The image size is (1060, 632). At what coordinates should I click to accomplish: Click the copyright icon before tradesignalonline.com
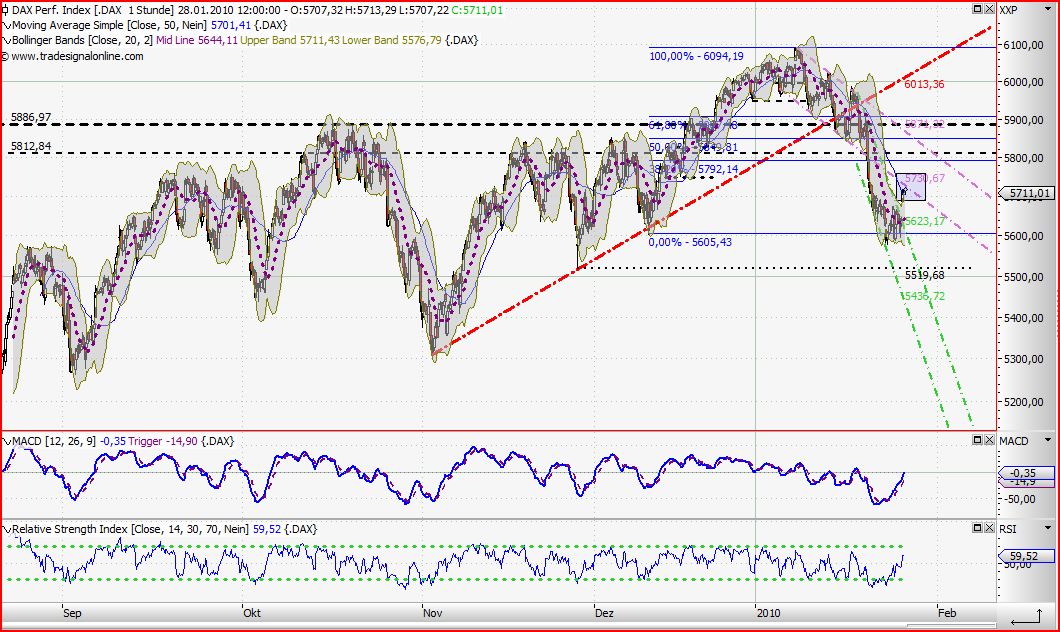point(6,56)
